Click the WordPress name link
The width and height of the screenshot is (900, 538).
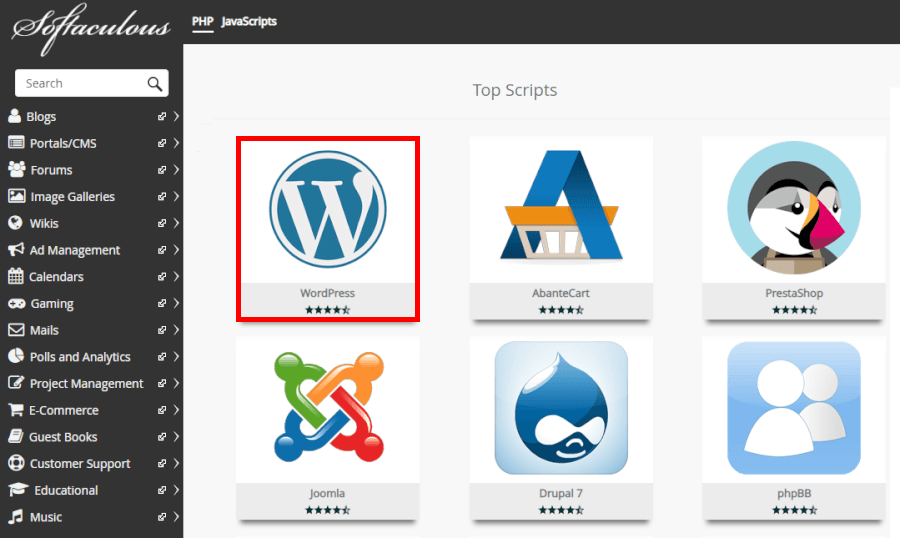(x=328, y=293)
